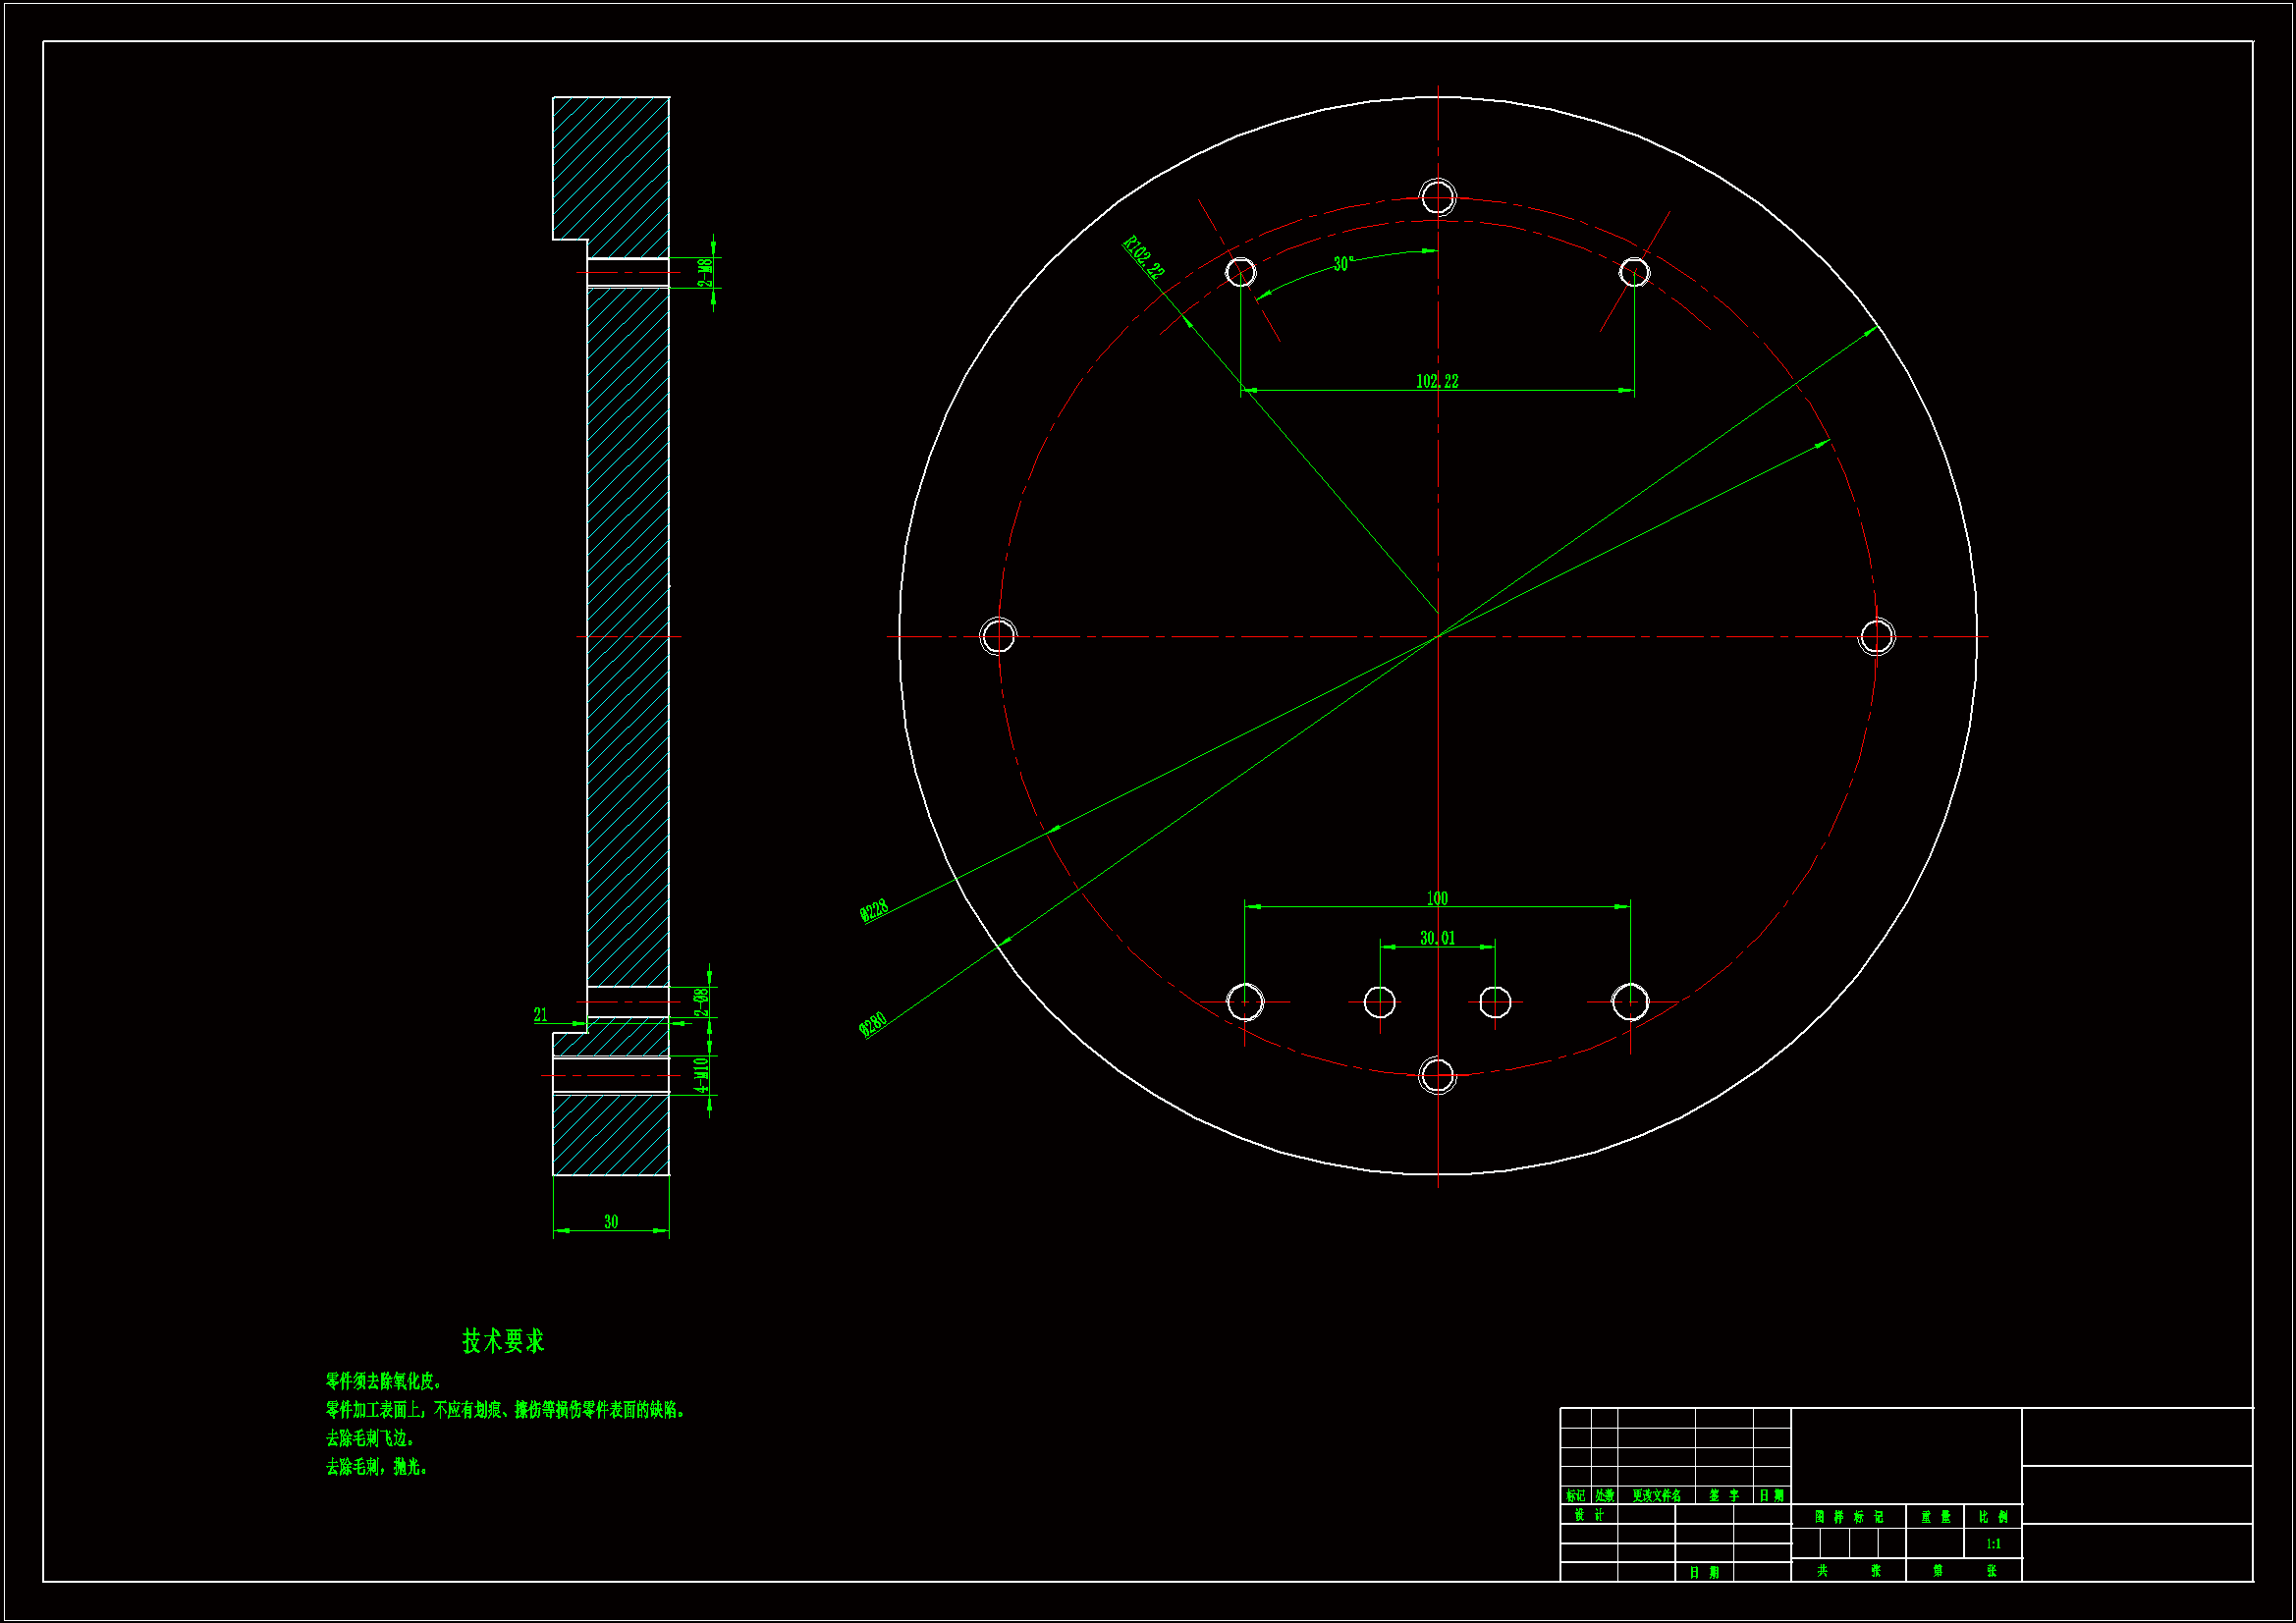
Task: Click the top hole on vertical centerline
Action: pyautogui.click(x=1438, y=197)
